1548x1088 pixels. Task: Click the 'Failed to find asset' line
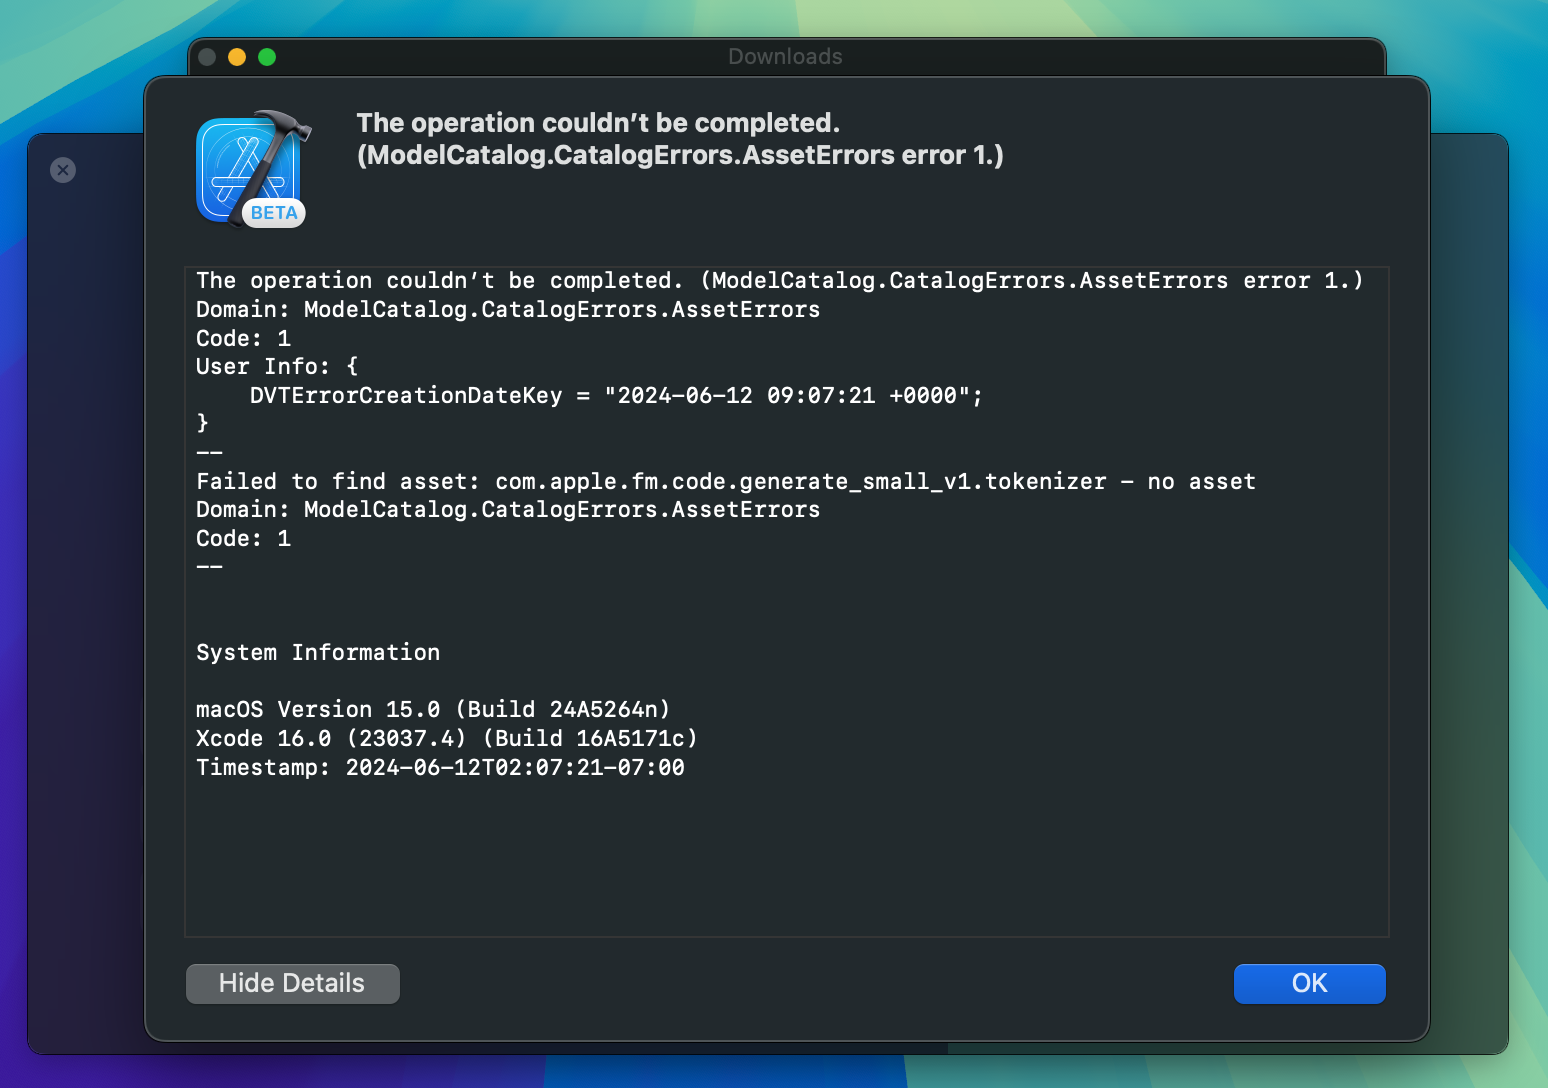click(726, 482)
